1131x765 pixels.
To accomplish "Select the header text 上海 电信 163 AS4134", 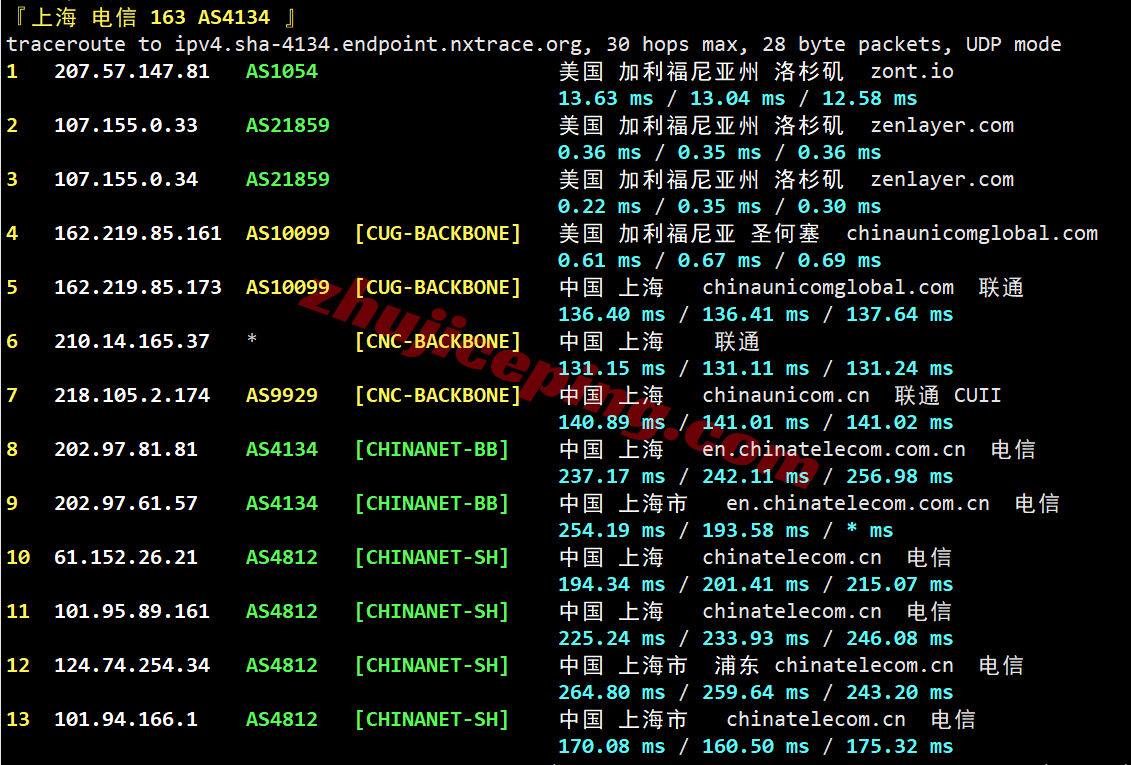I will pyautogui.click(x=151, y=17).
